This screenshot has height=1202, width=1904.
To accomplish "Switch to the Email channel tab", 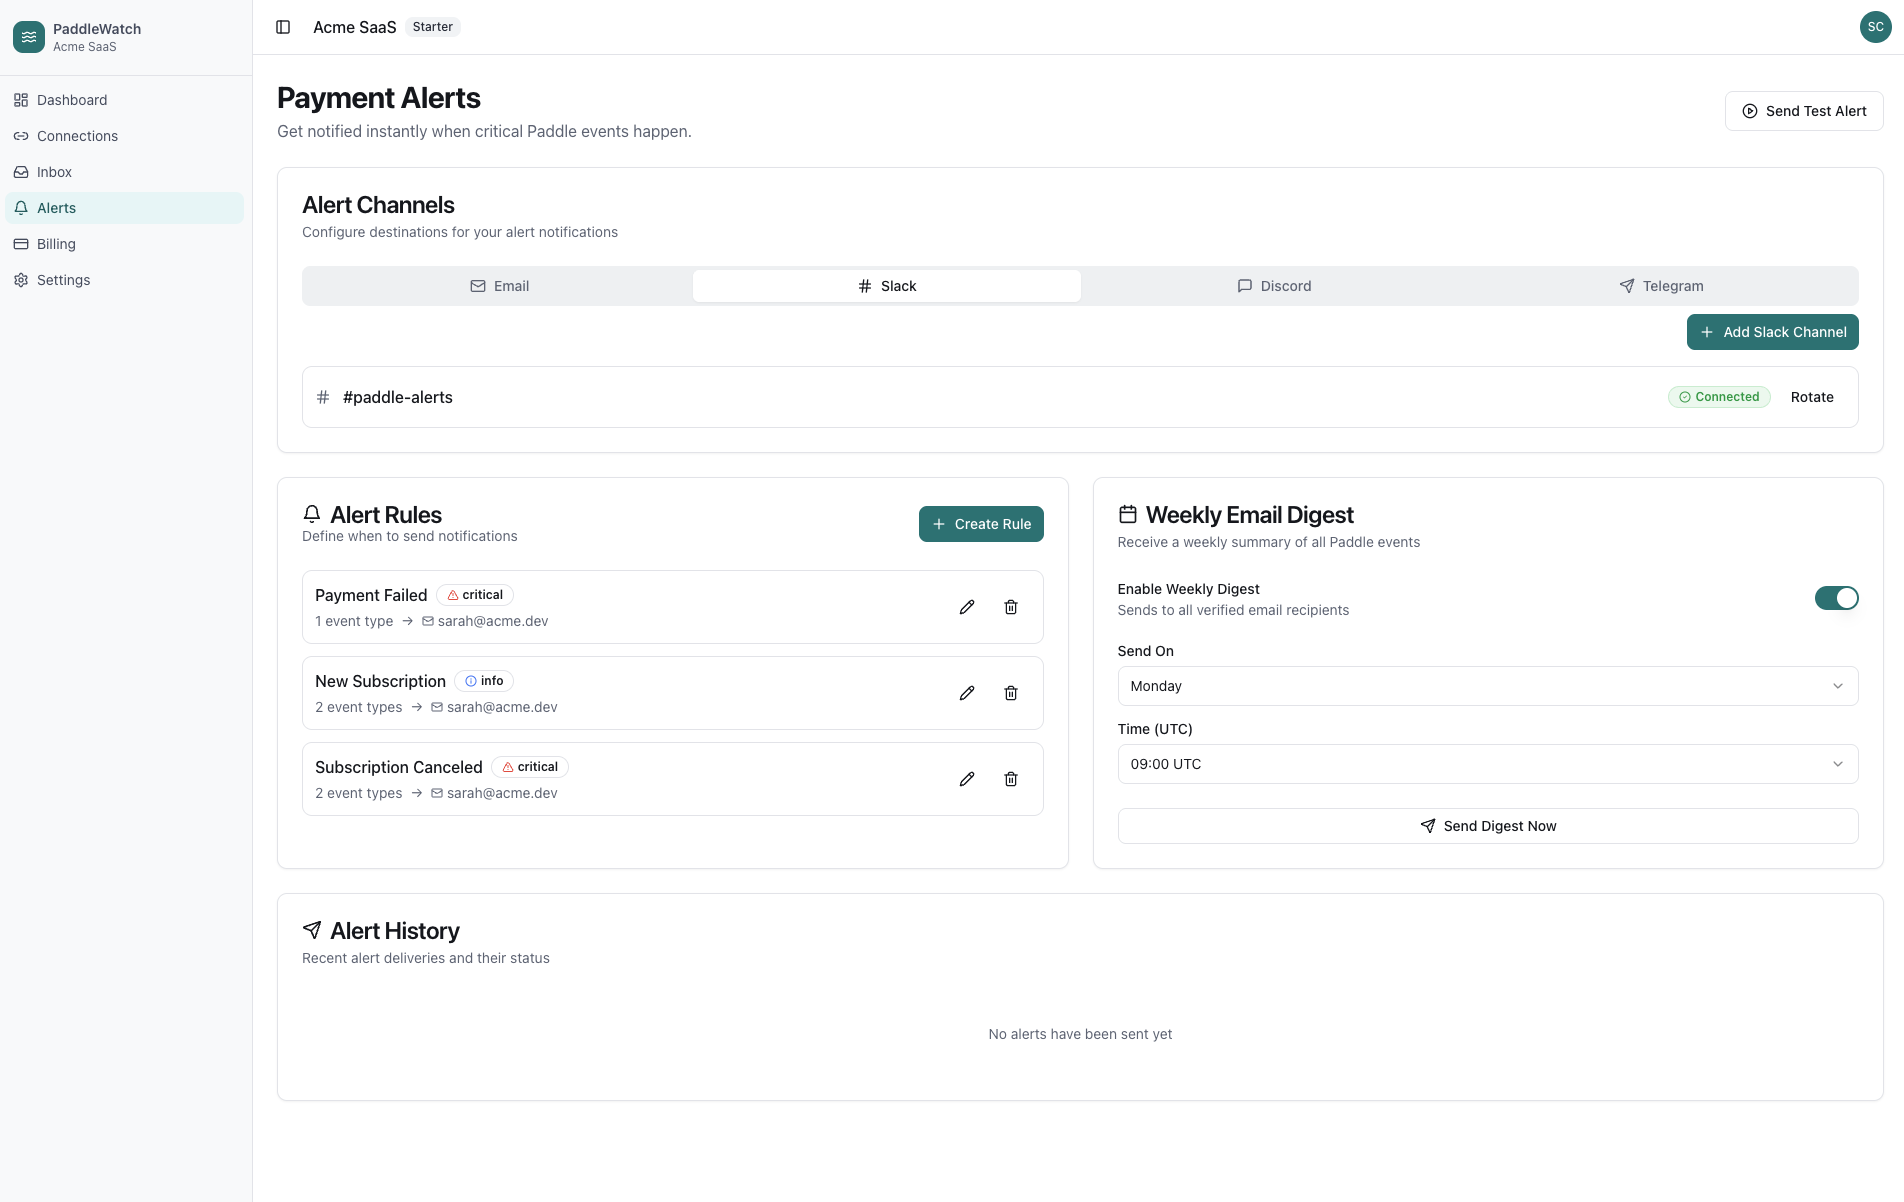I will tap(500, 286).
